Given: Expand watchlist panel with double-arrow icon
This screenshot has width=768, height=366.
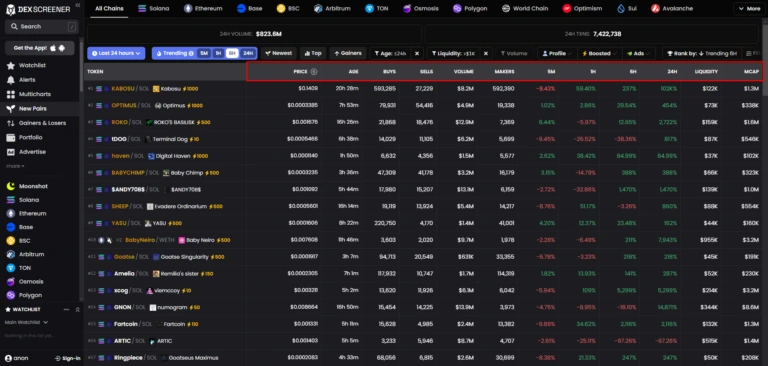Looking at the screenshot, I should coord(77,310).
